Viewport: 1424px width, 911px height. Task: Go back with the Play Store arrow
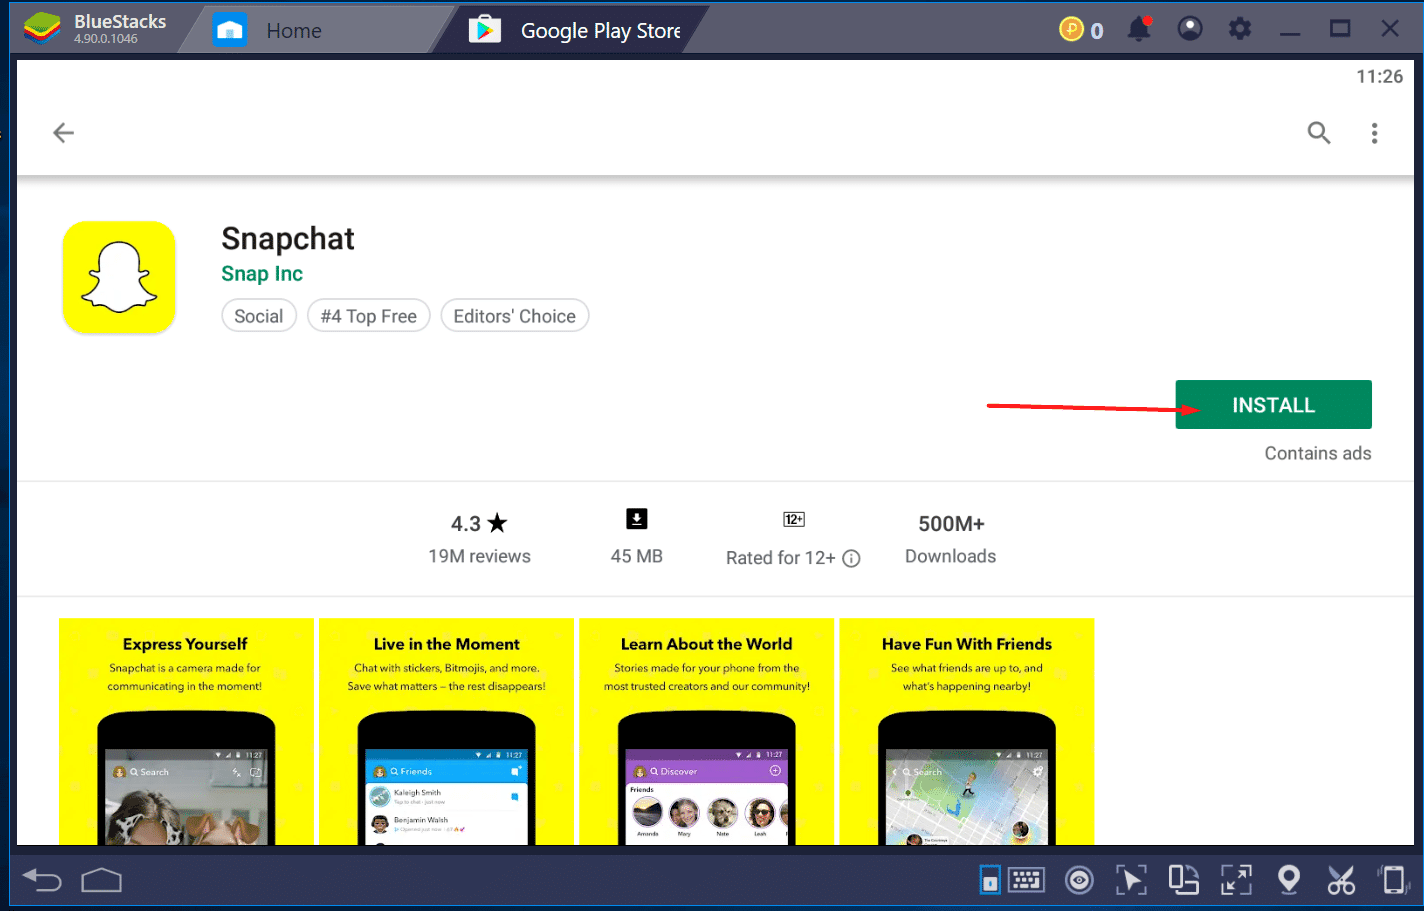pyautogui.click(x=63, y=133)
